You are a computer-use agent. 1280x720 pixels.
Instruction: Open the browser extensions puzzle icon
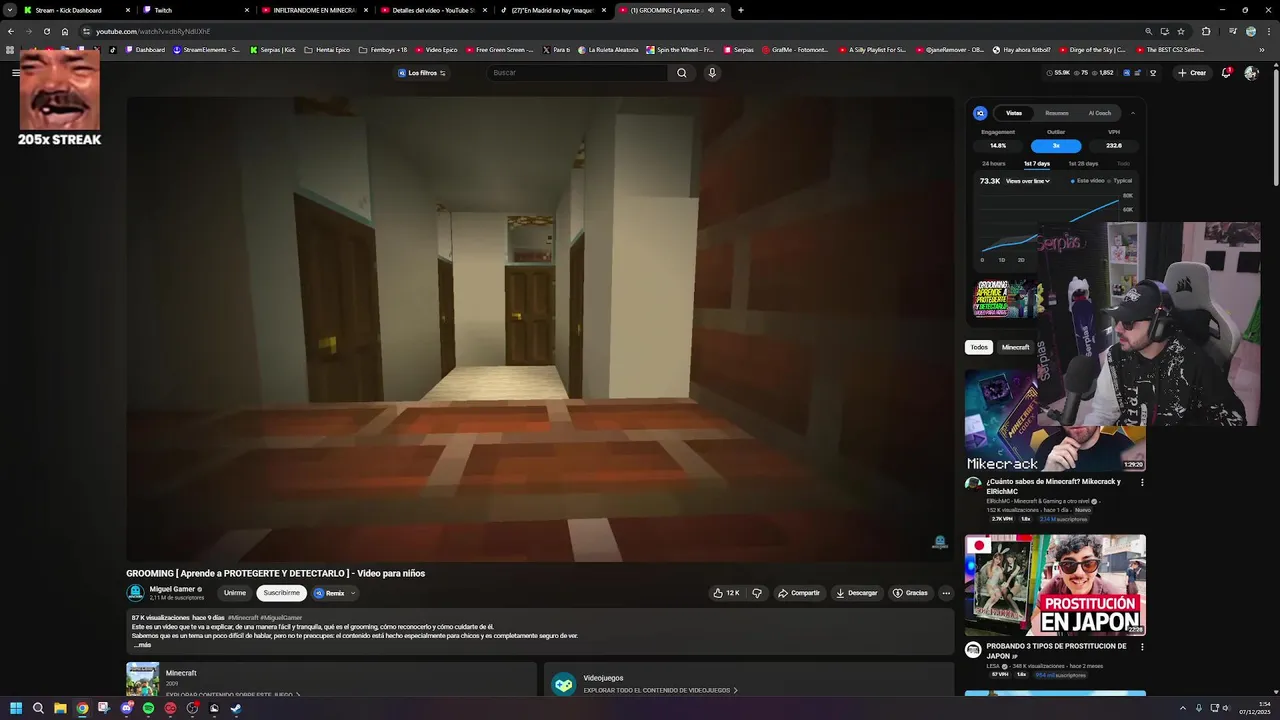click(x=1206, y=31)
